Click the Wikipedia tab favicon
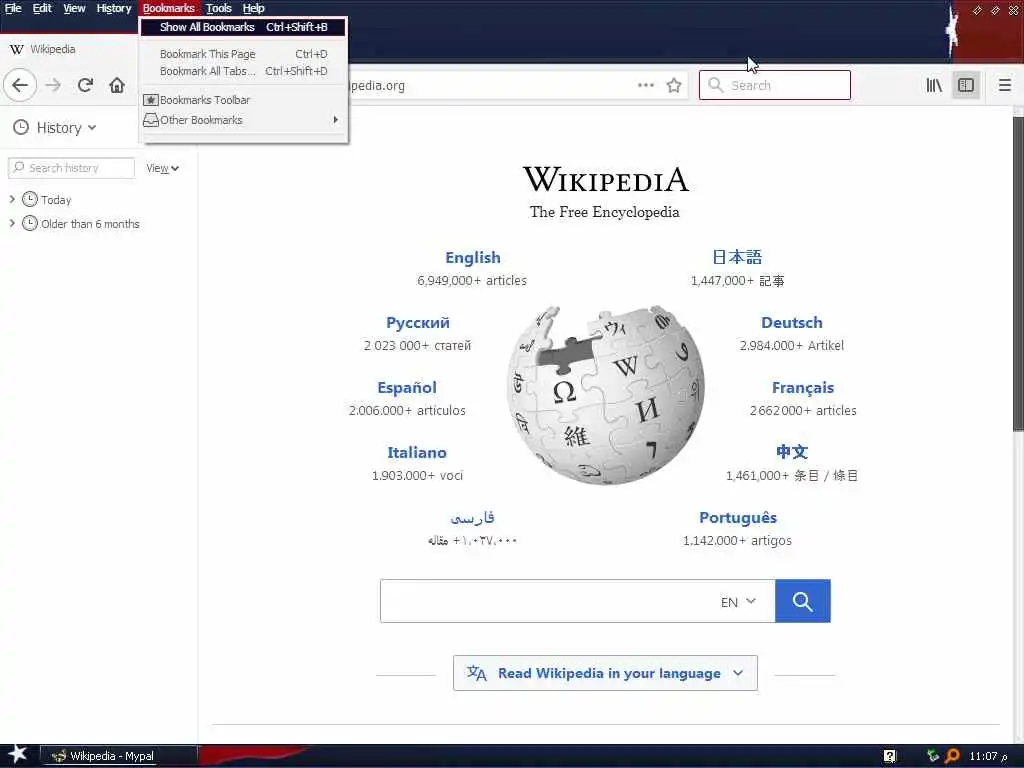1024x768 pixels. [17, 49]
